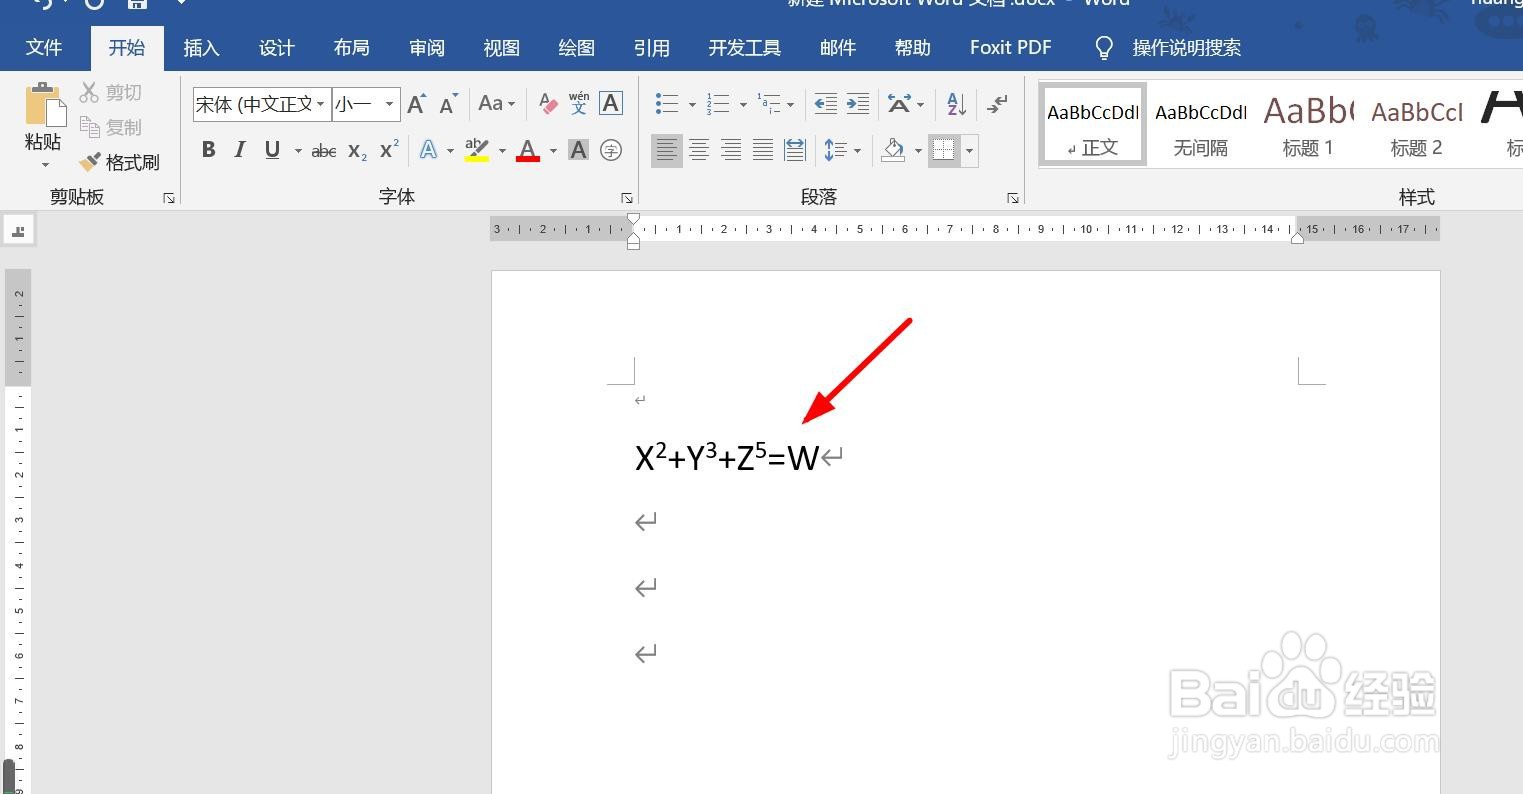Open the paragraph dialog launcher
1523x794 pixels.
(x=1012, y=198)
